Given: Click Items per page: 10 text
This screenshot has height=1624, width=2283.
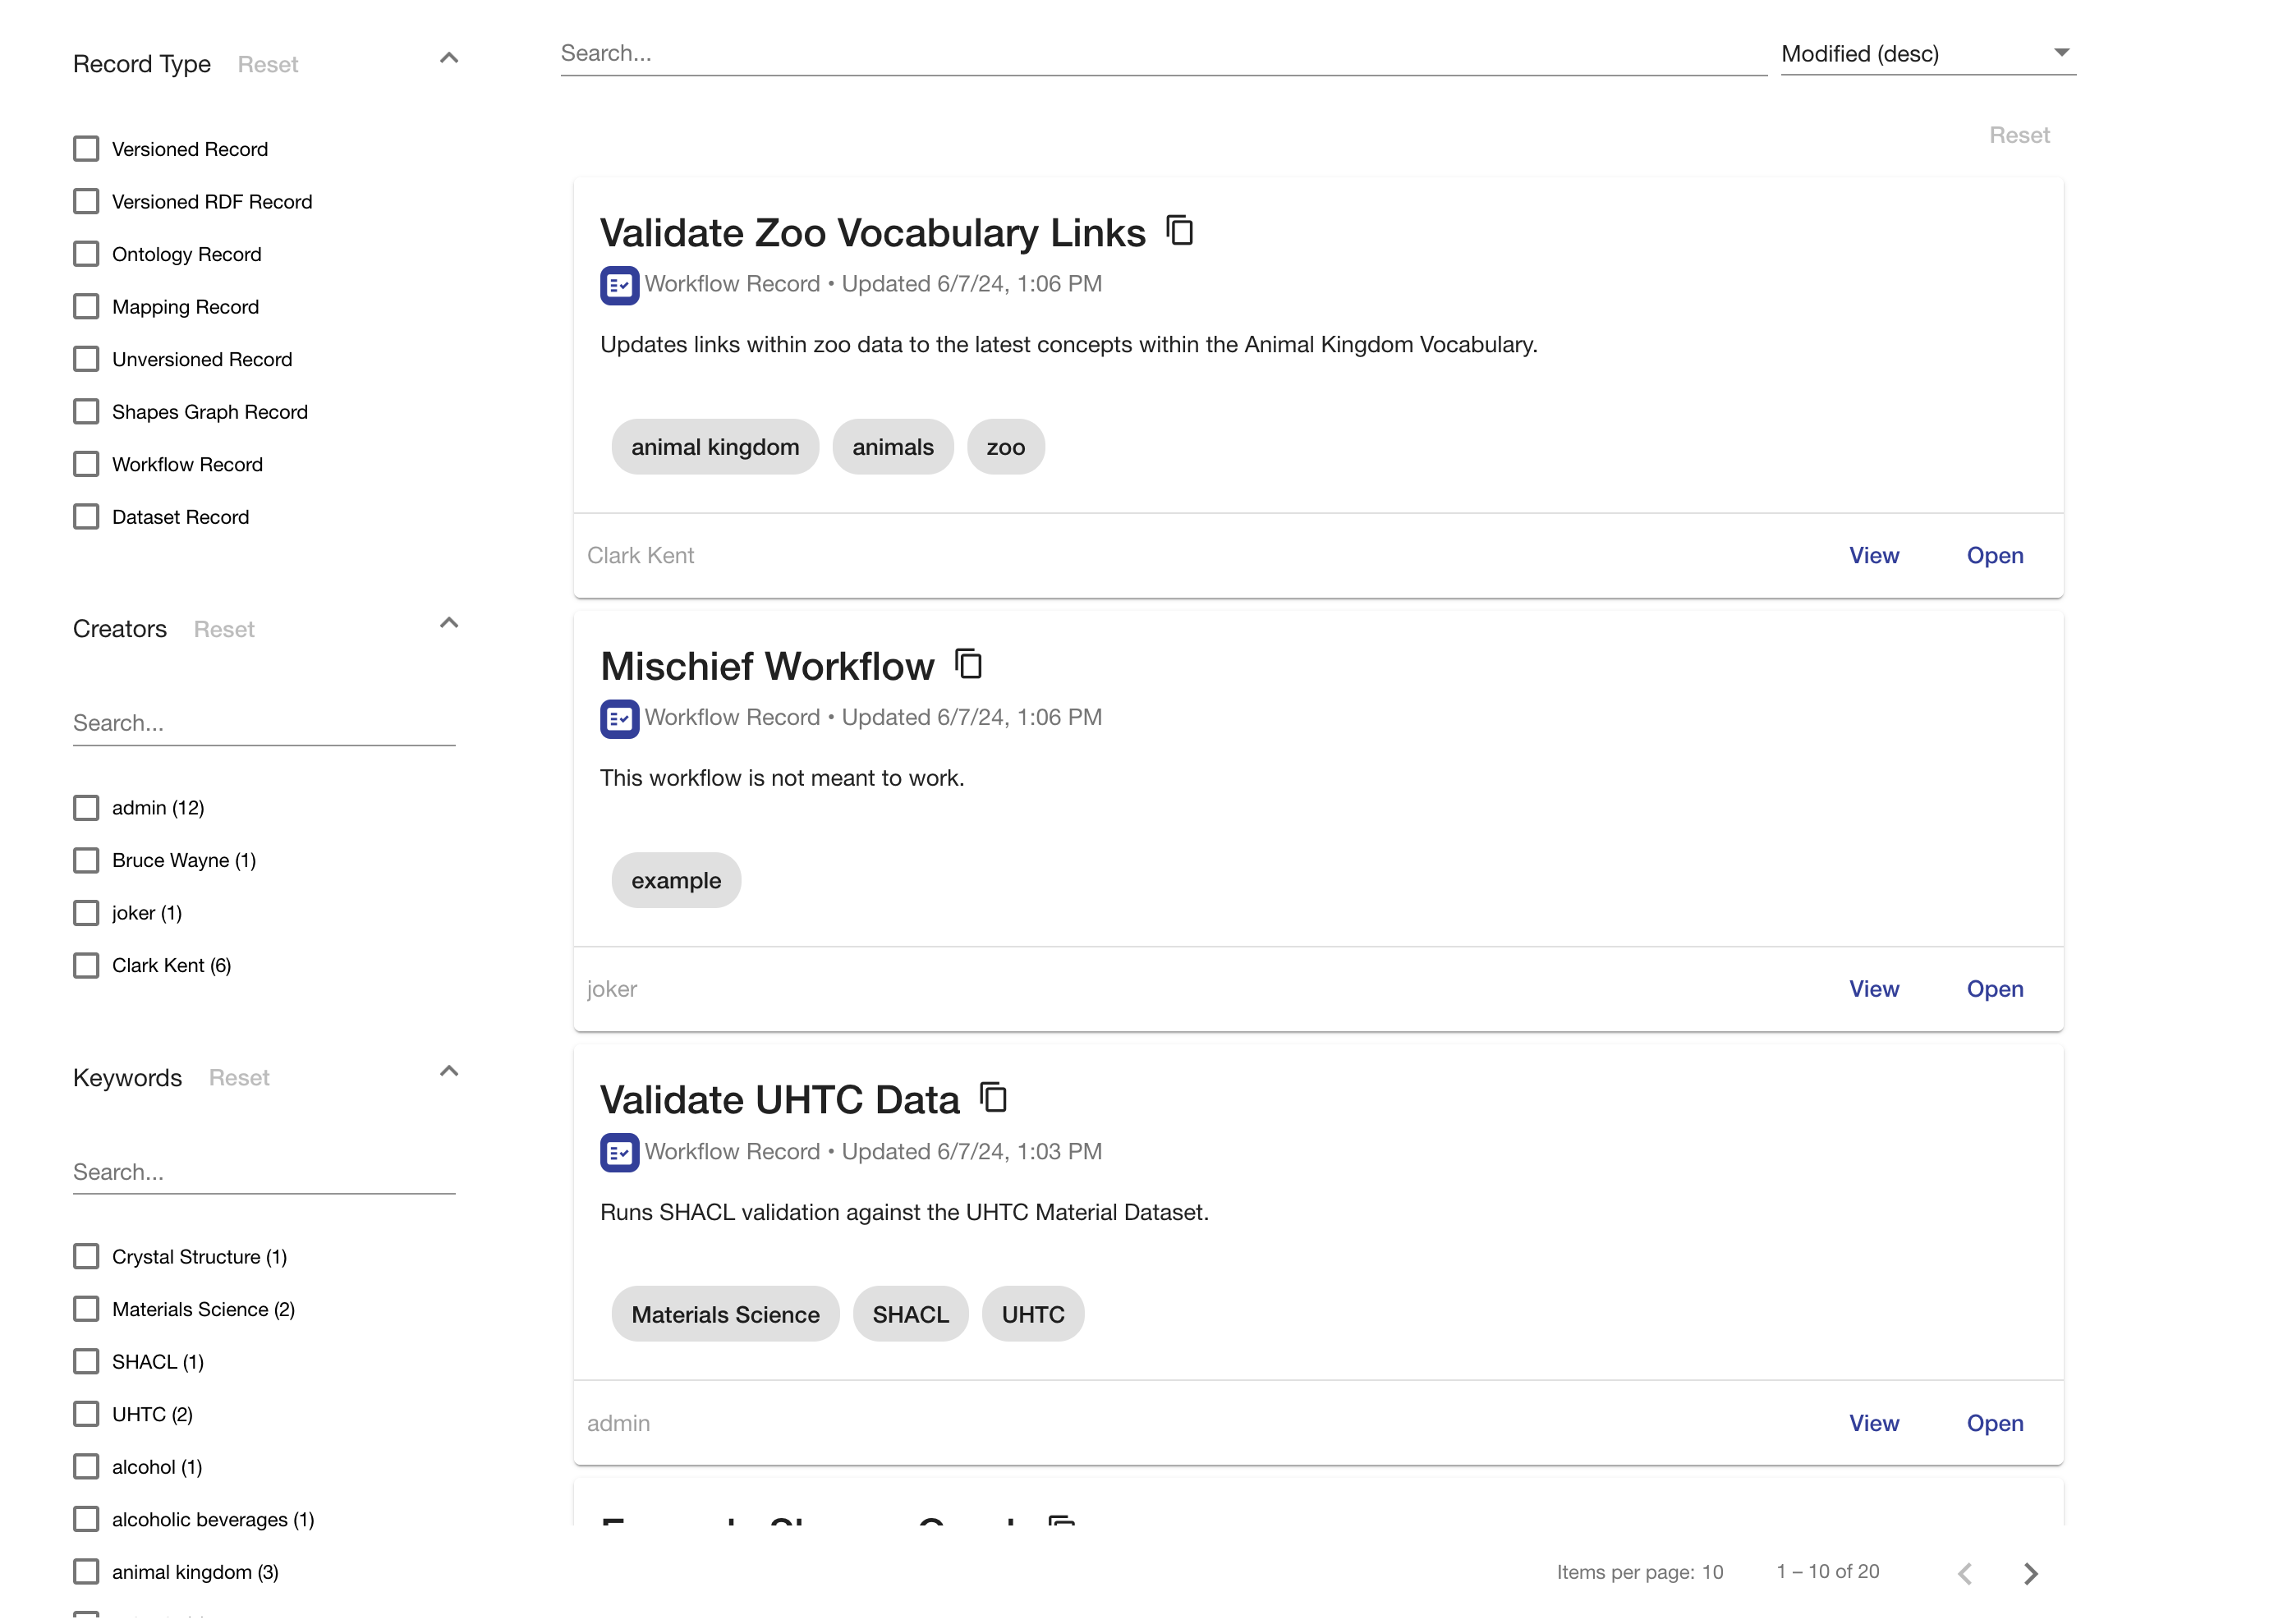Looking at the screenshot, I should click(x=1639, y=1573).
